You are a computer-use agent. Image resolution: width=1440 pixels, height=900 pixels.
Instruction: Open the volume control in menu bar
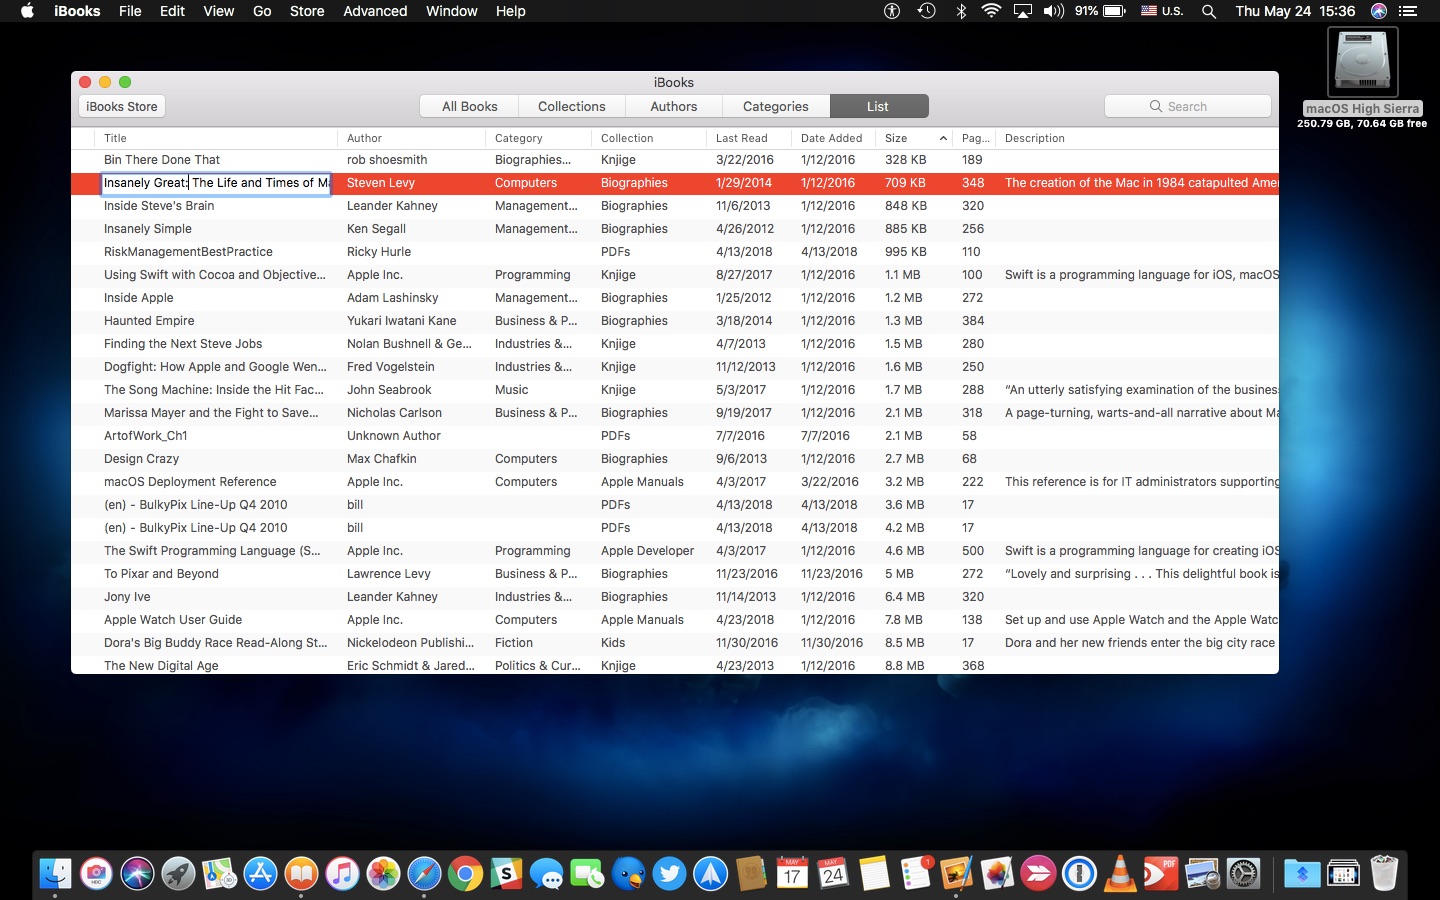click(1053, 11)
